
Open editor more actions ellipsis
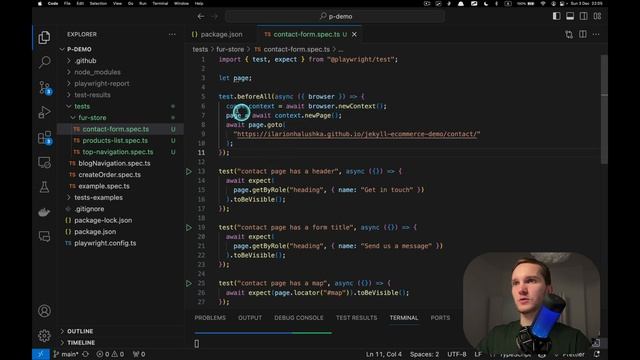coord(596,34)
